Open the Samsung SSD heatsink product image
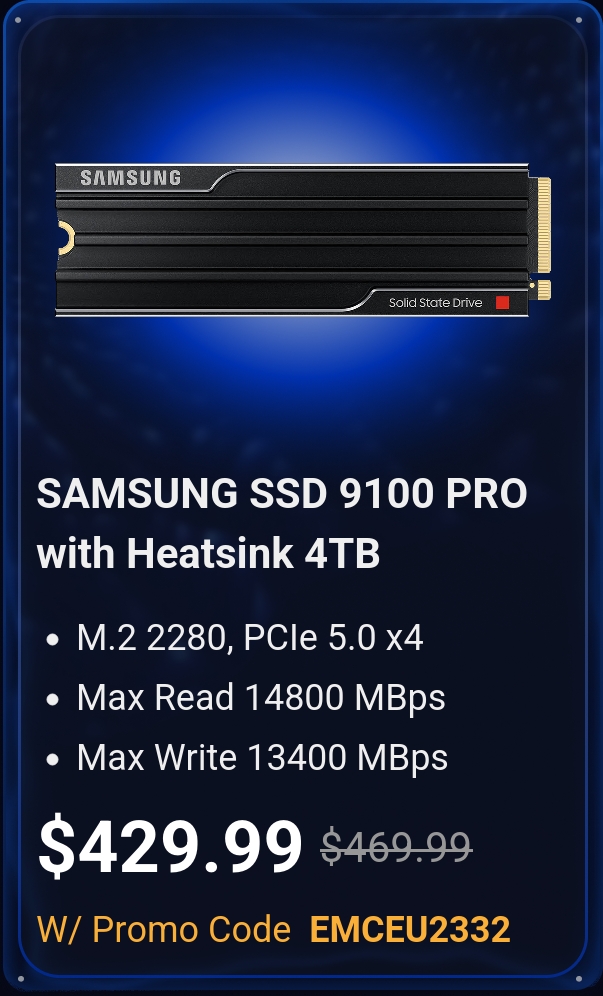 303,240
